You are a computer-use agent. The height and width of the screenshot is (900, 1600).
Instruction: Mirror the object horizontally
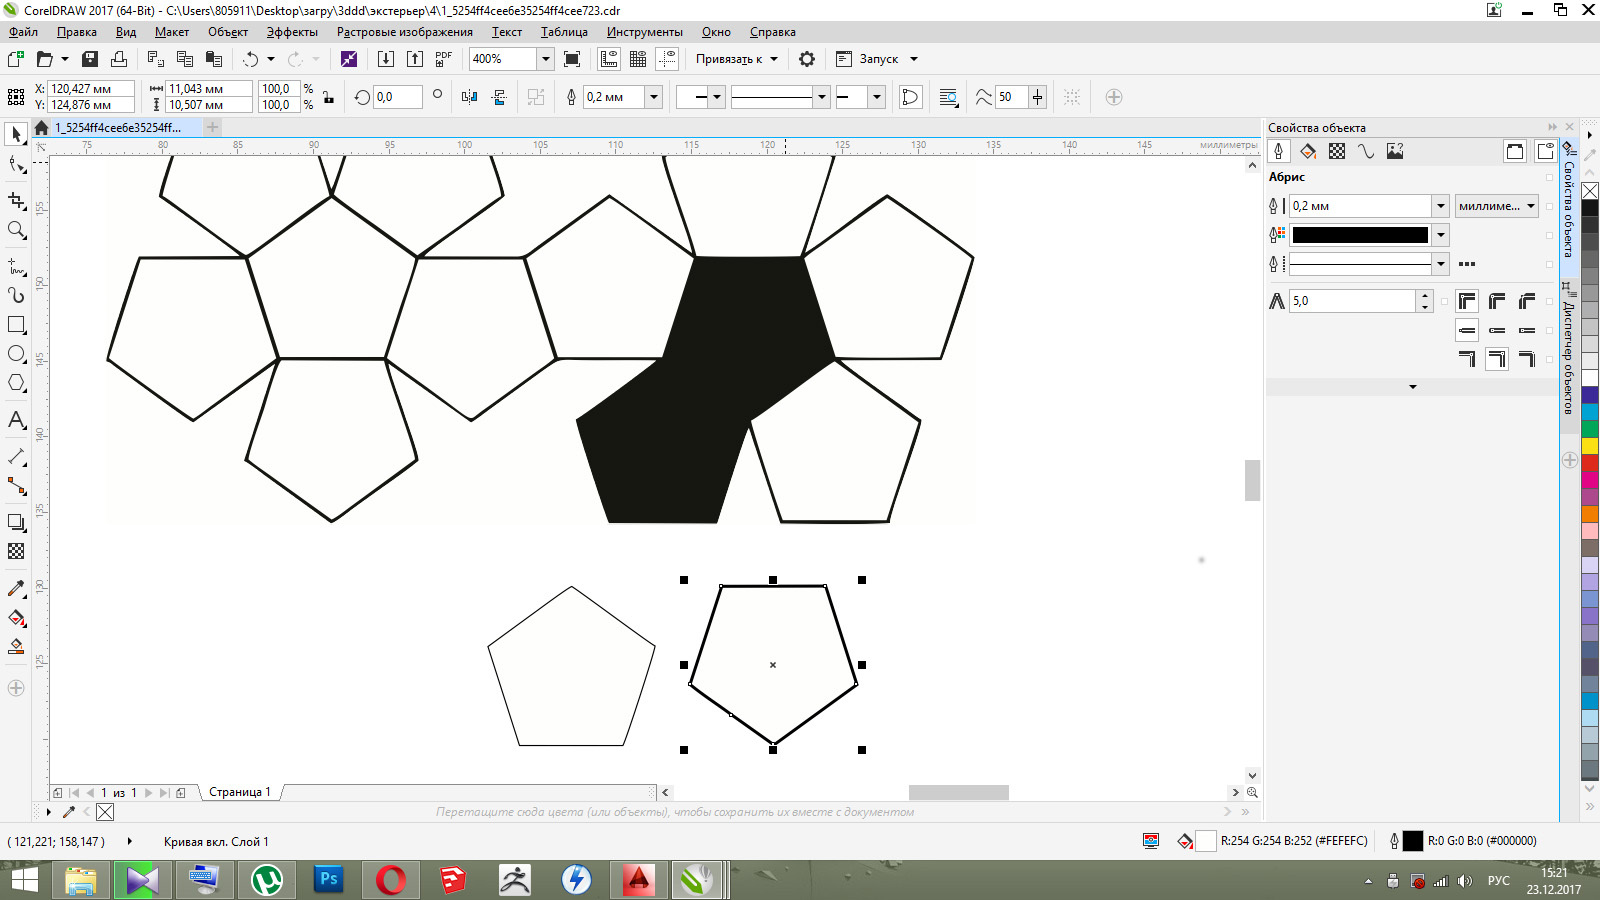[x=470, y=97]
